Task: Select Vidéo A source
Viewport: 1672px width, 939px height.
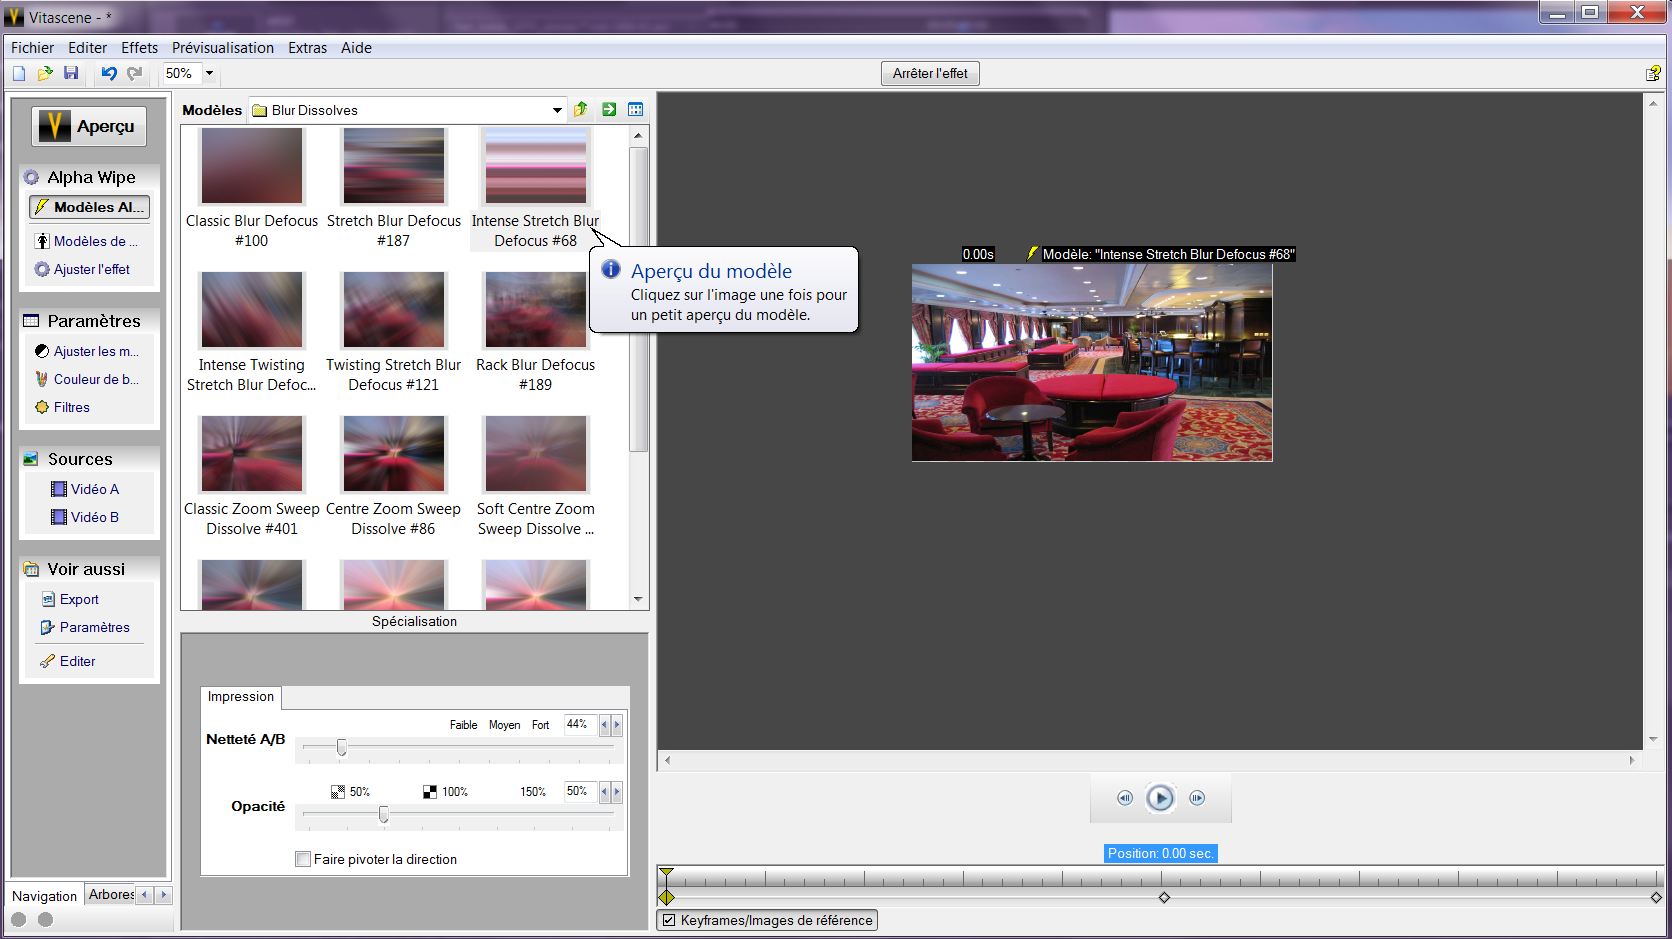Action: click(x=94, y=489)
